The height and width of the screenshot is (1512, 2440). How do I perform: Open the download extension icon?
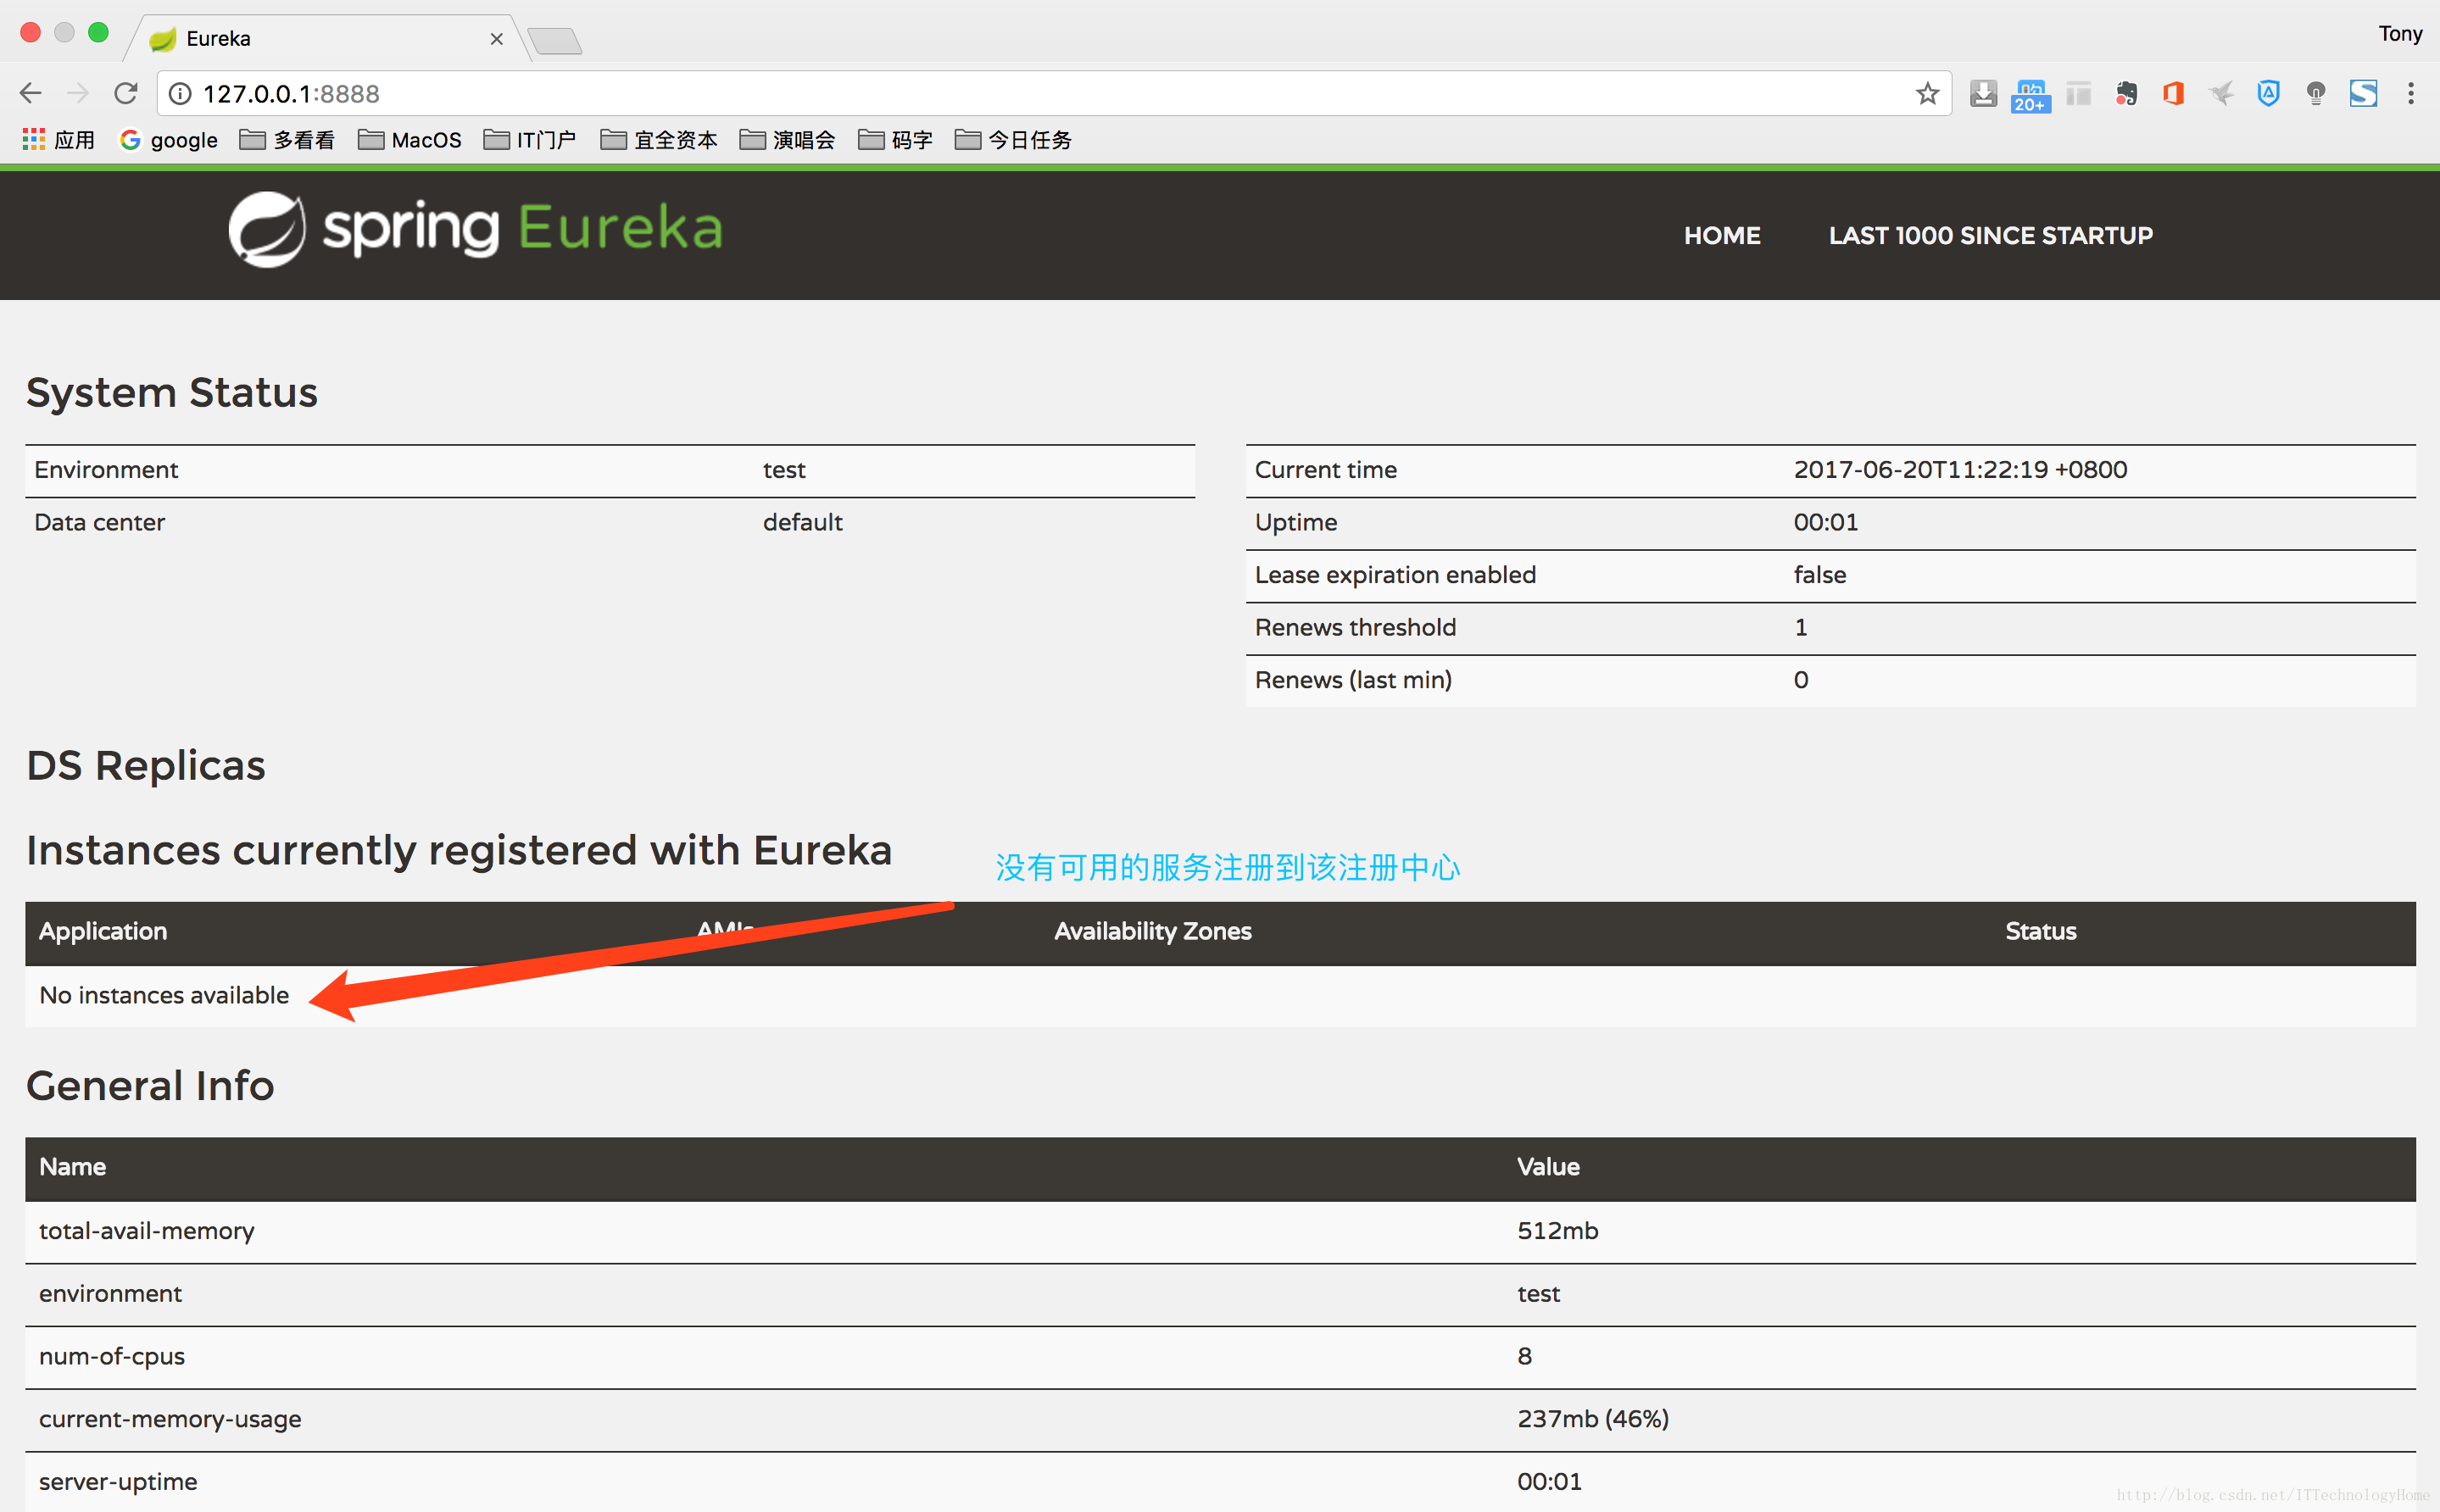point(1982,93)
